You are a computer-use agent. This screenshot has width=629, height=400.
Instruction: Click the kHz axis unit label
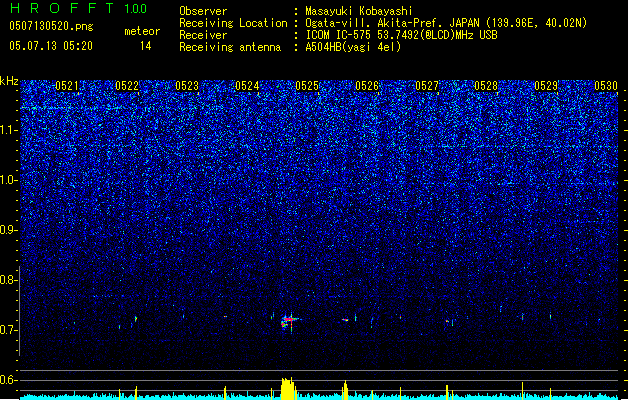[9, 81]
